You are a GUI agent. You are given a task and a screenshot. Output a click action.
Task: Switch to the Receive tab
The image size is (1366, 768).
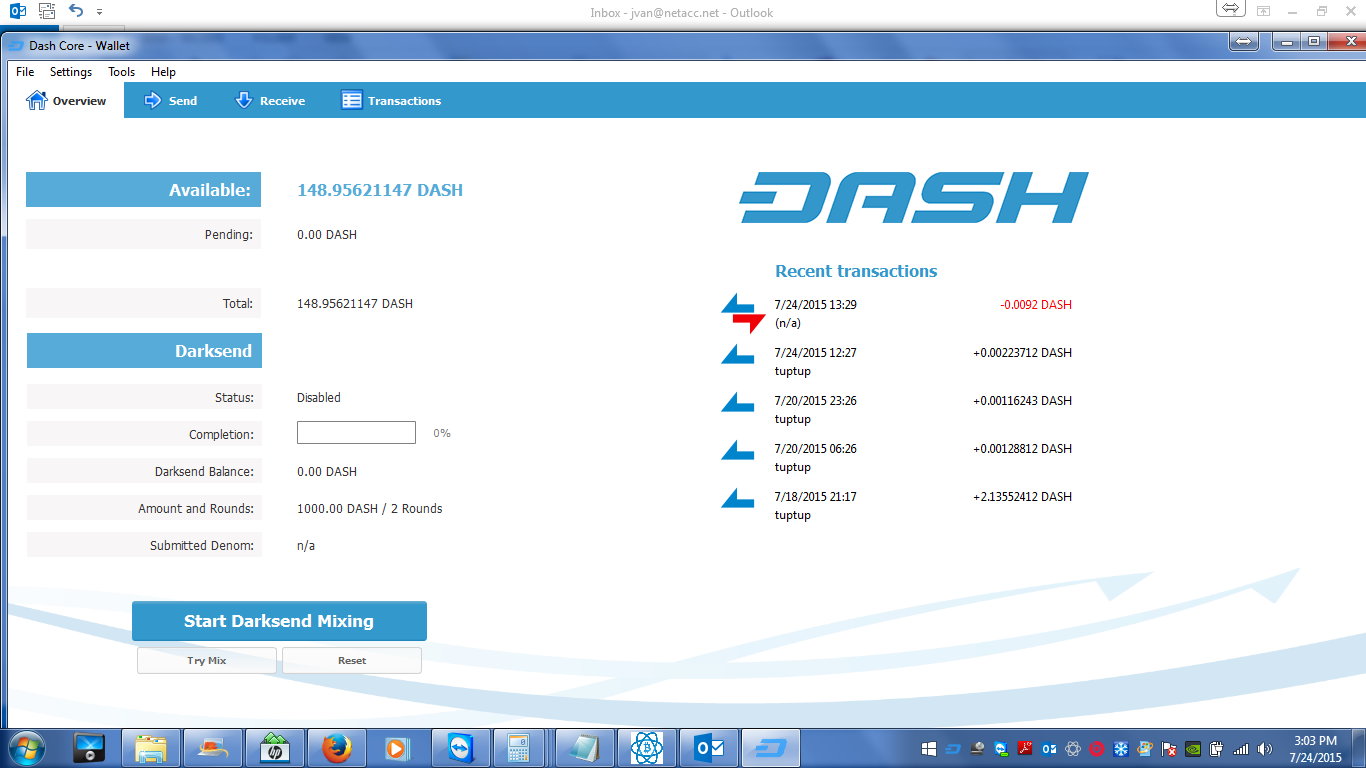click(x=270, y=101)
